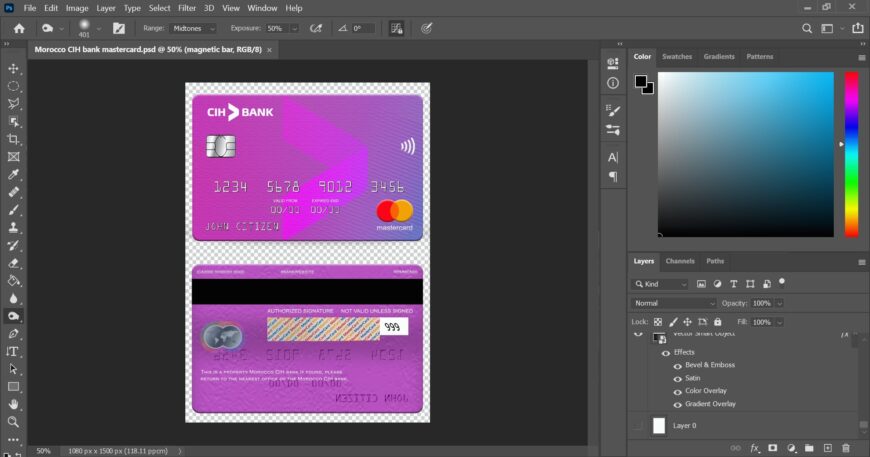The image size is (870, 457).
Task: Hide the Bevel & Emboss effect
Action: pyautogui.click(x=677, y=366)
